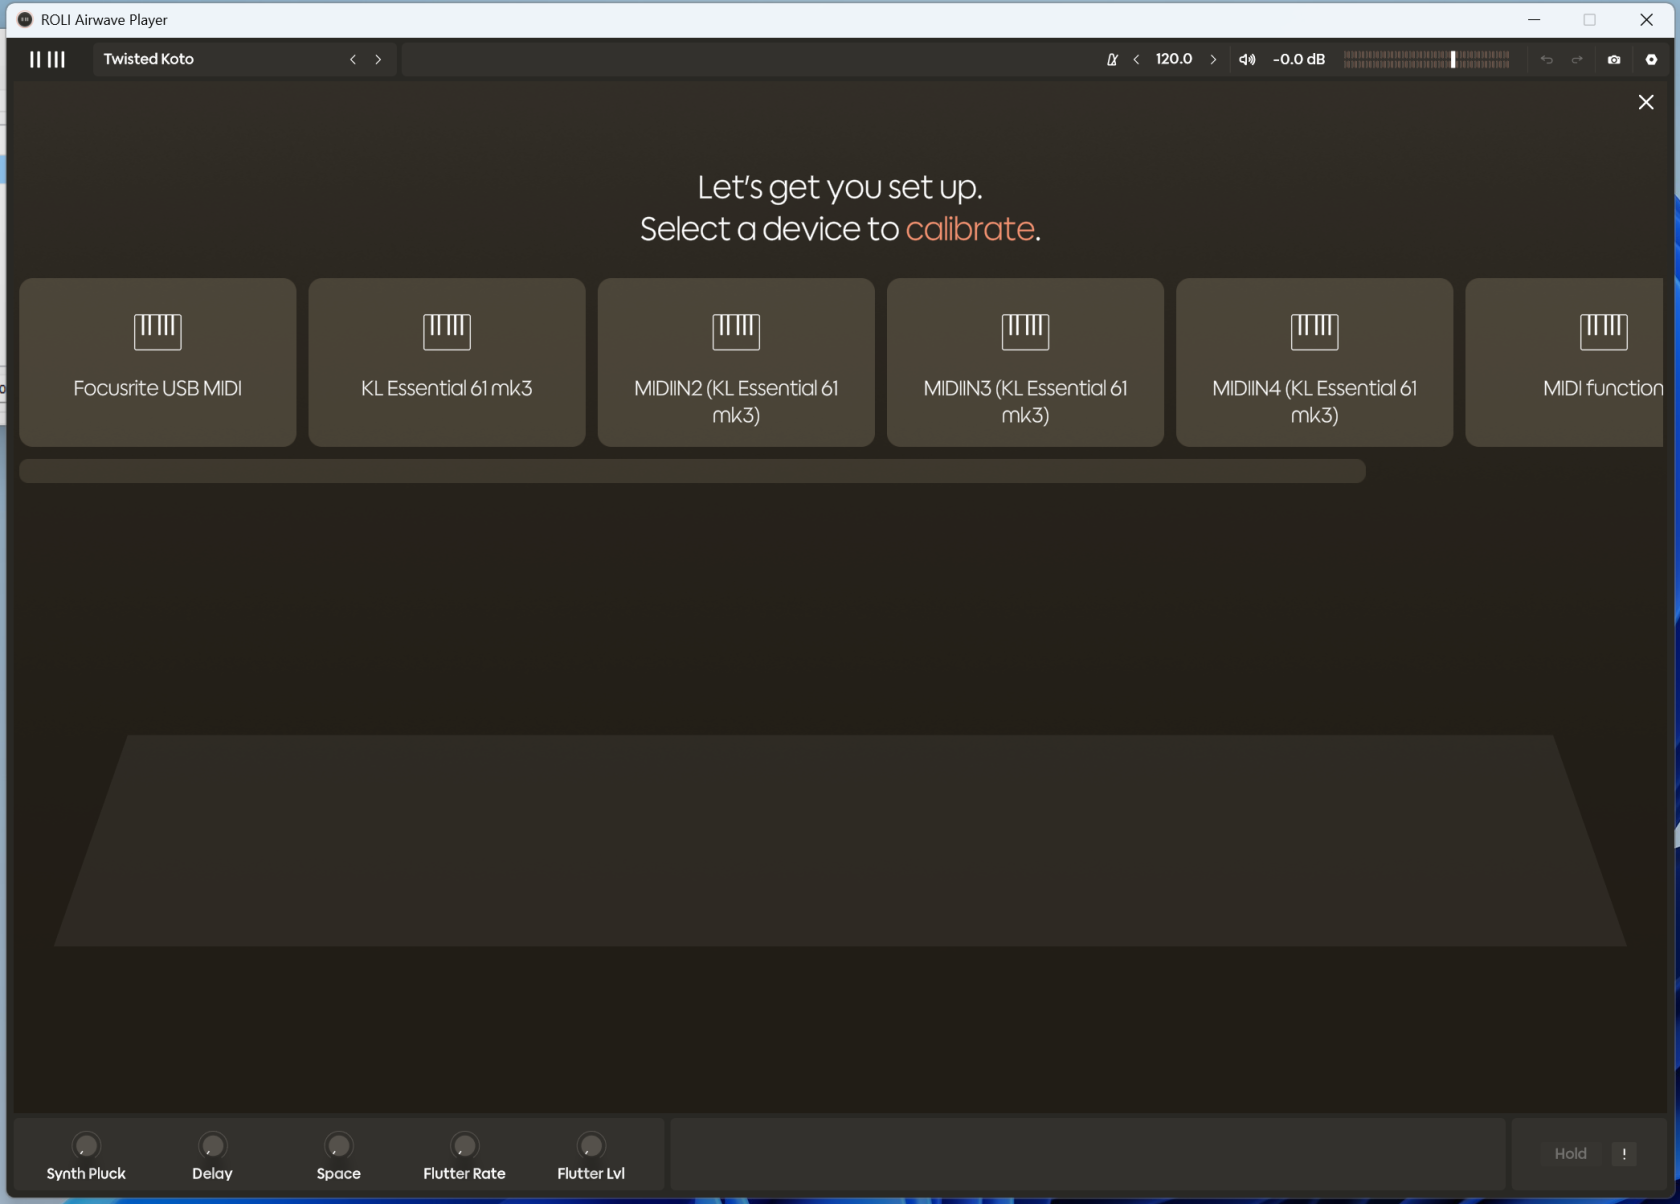The height and width of the screenshot is (1204, 1680).
Task: Toggle the metronome icon
Action: click(x=1112, y=59)
